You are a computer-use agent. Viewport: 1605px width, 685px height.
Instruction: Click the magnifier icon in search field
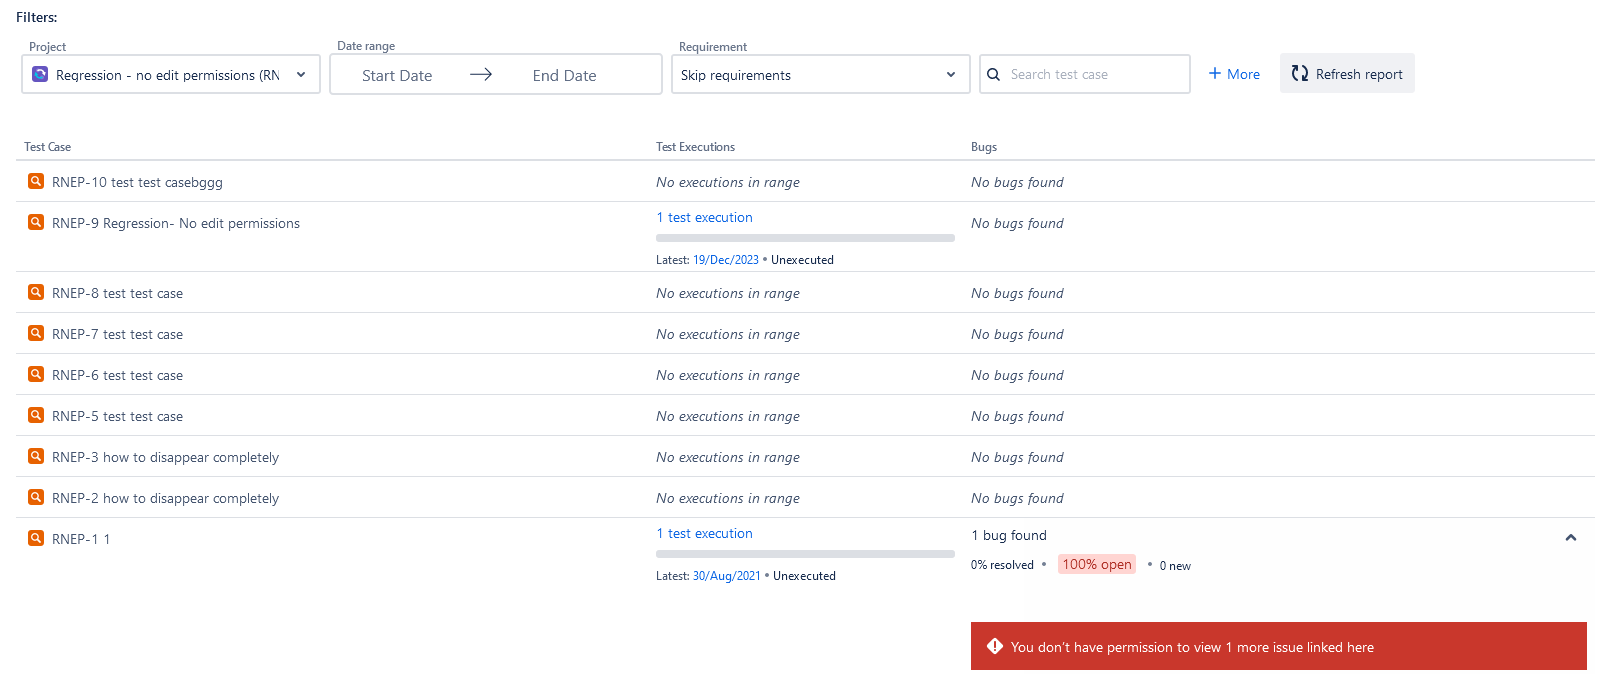pyautogui.click(x=993, y=74)
